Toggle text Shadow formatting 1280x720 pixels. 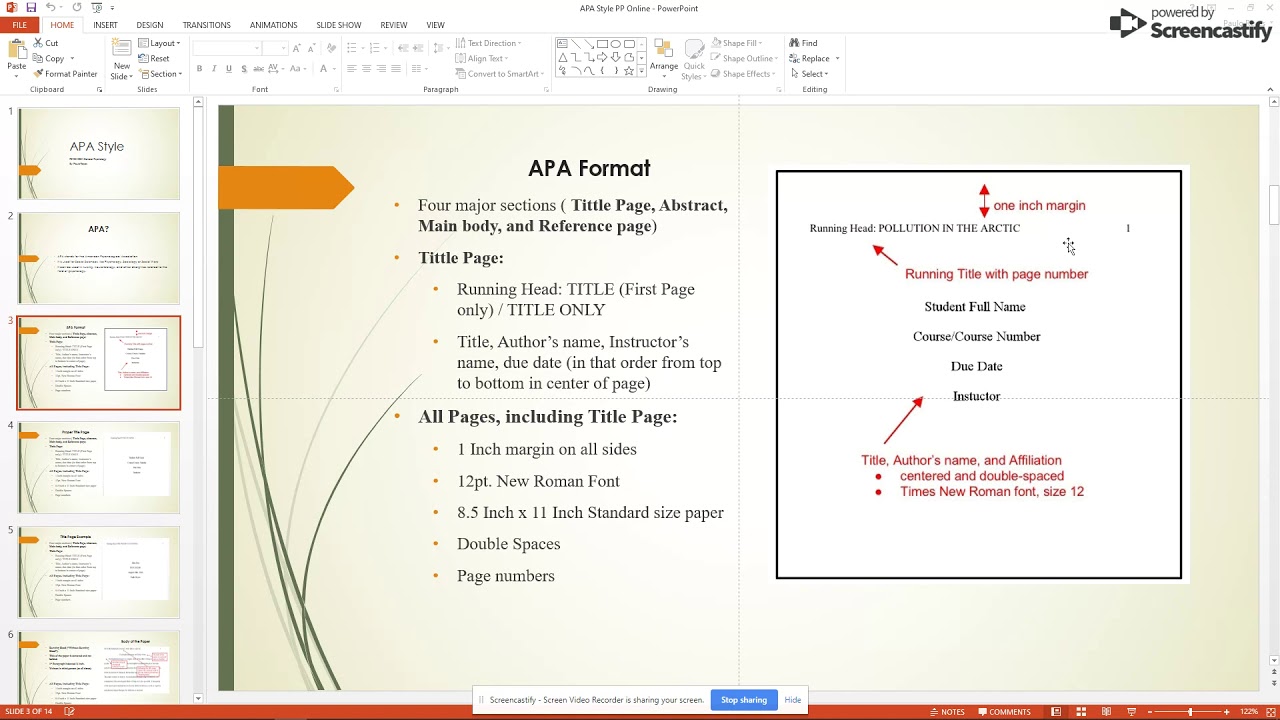coord(244,68)
